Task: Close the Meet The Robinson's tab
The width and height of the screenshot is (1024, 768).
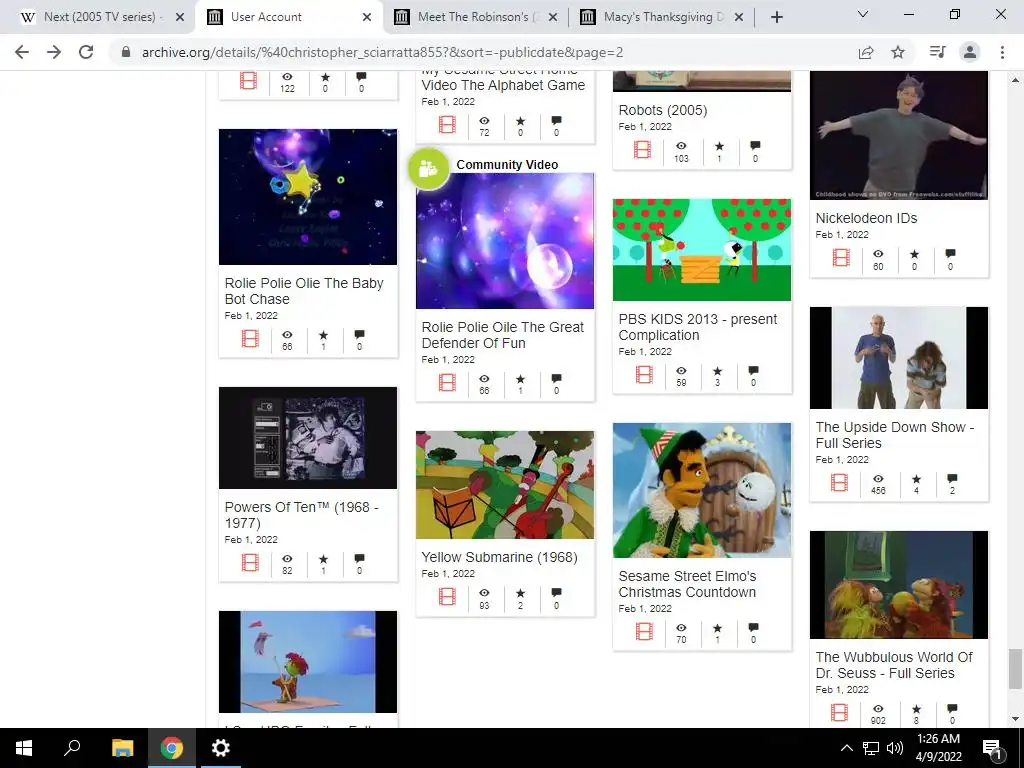Action: click(553, 18)
